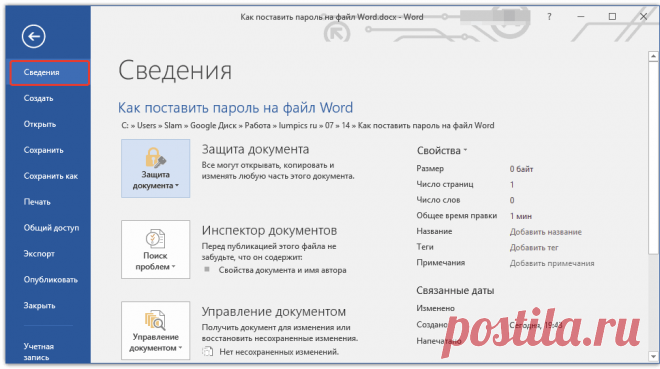Click the Связанные даты heading

[x=455, y=290]
